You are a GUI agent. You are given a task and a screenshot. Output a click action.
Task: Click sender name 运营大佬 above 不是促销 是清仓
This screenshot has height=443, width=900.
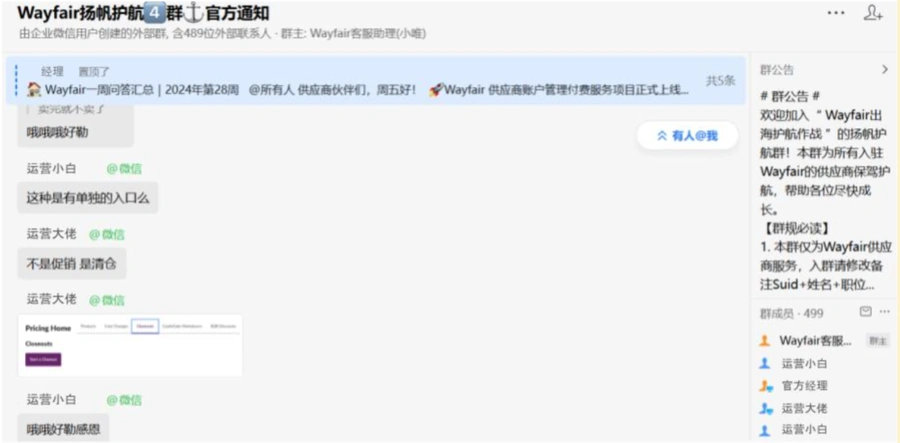[x=51, y=234]
